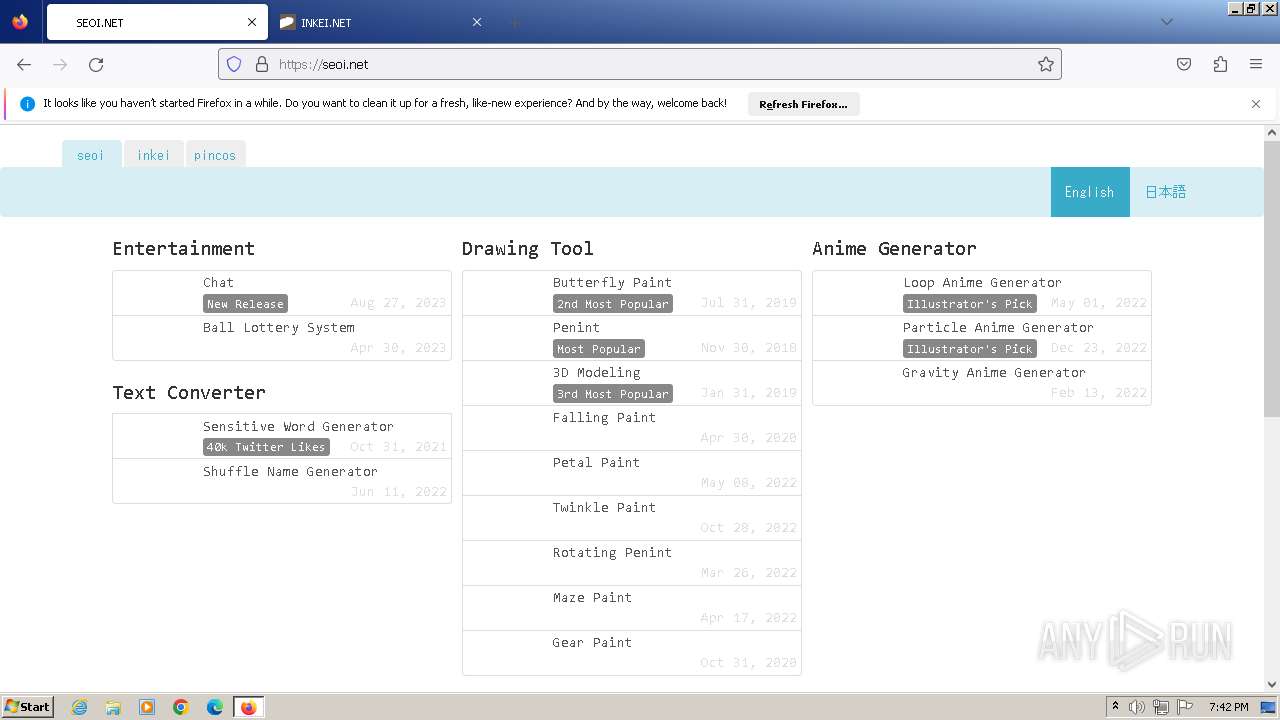Open Ball Lottery System
This screenshot has height=720, width=1280.
pyautogui.click(x=282, y=338)
